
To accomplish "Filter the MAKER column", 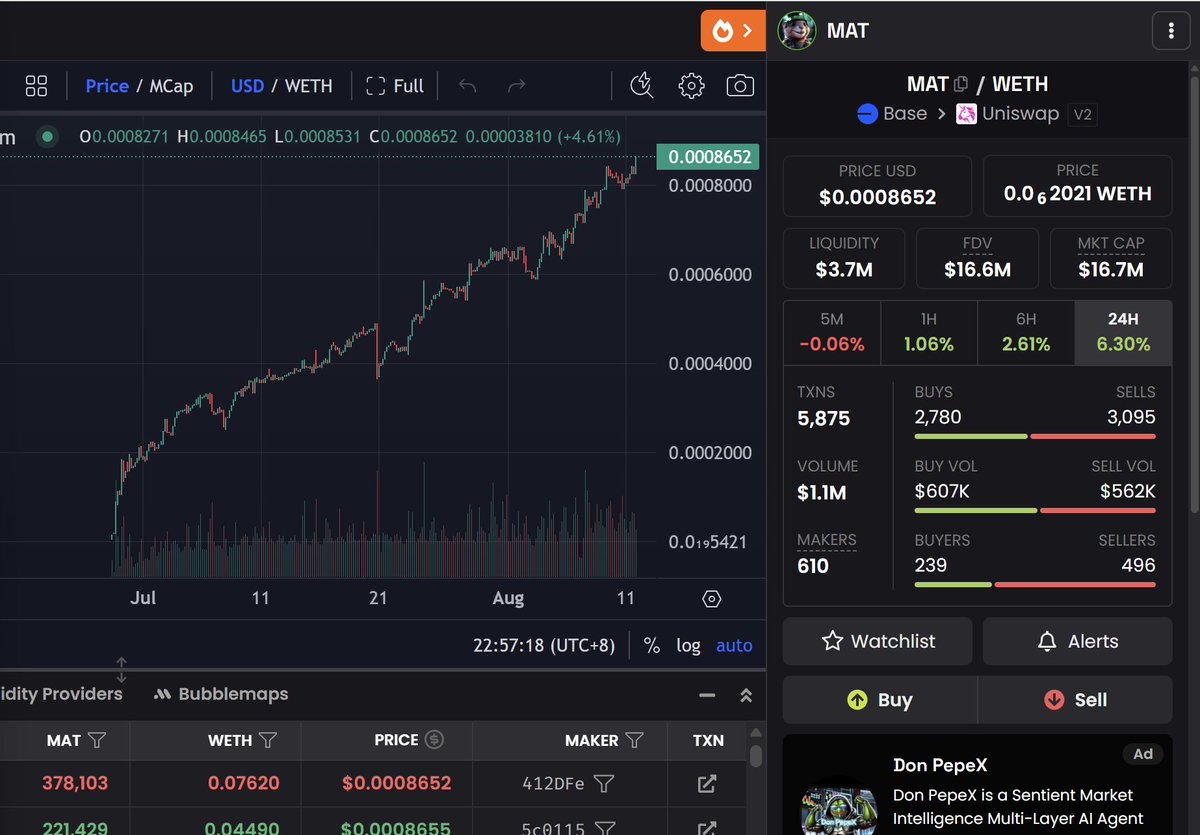I will [634, 740].
